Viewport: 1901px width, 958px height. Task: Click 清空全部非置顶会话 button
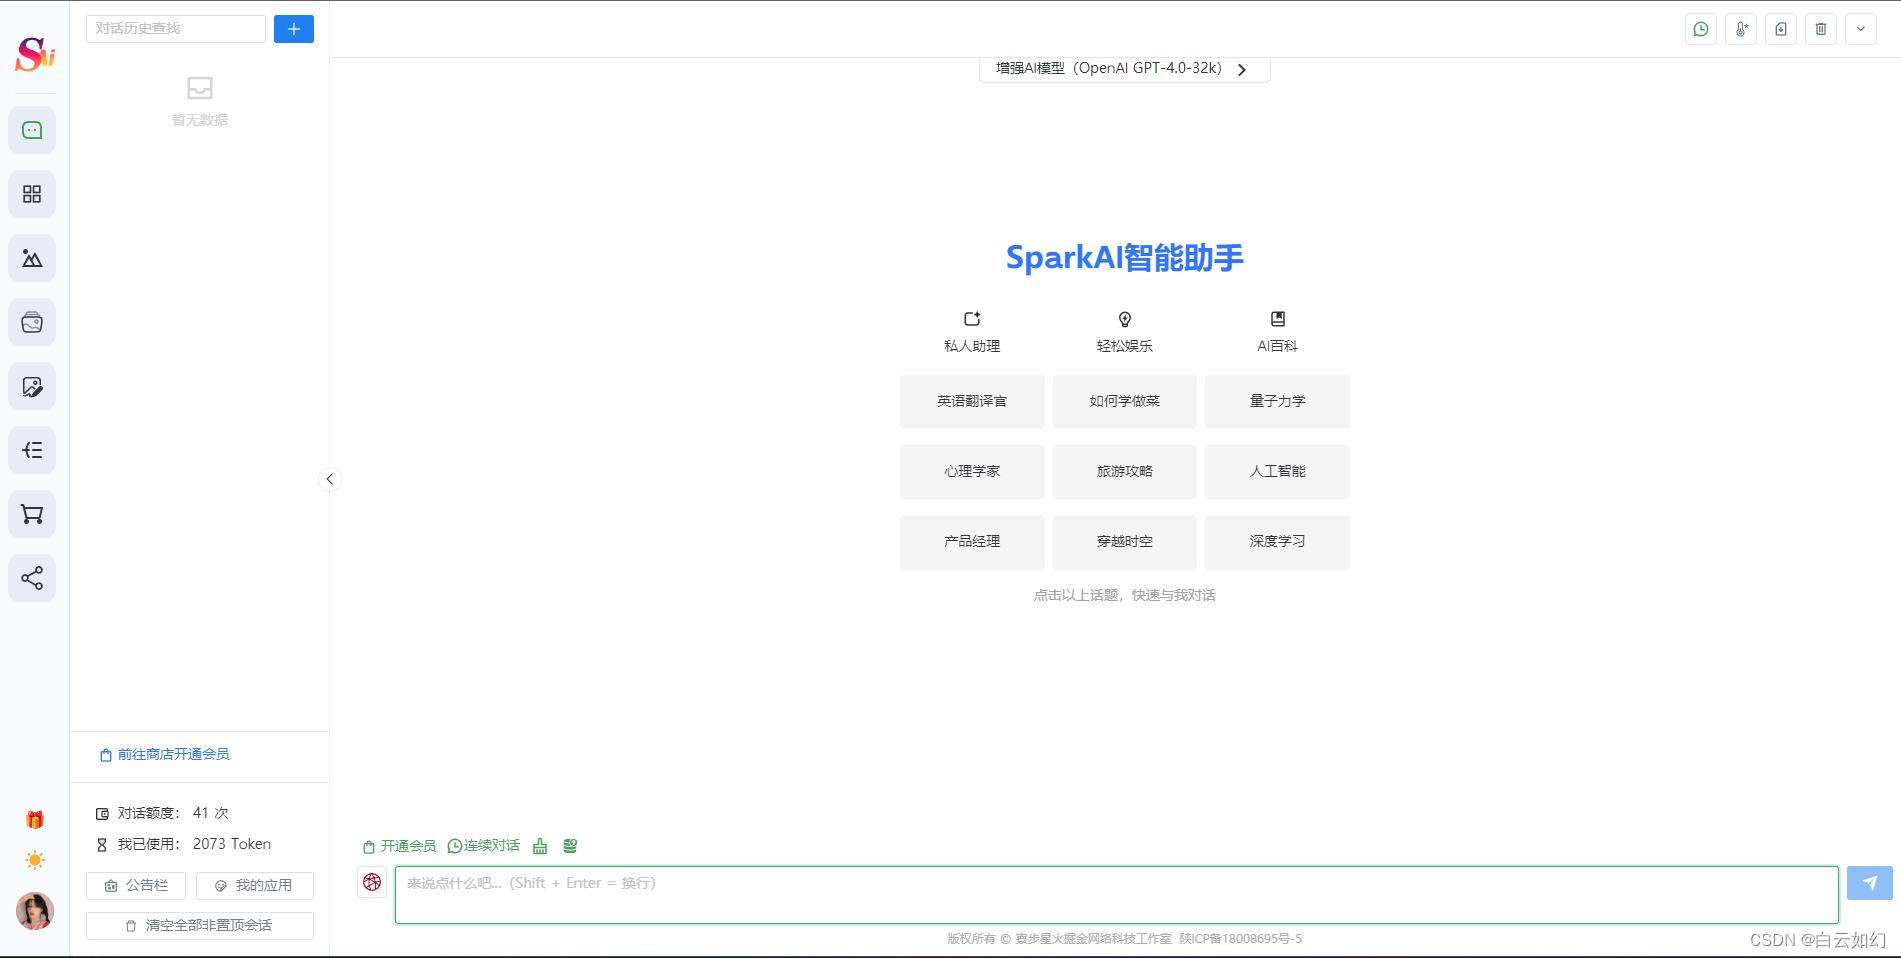(200, 925)
